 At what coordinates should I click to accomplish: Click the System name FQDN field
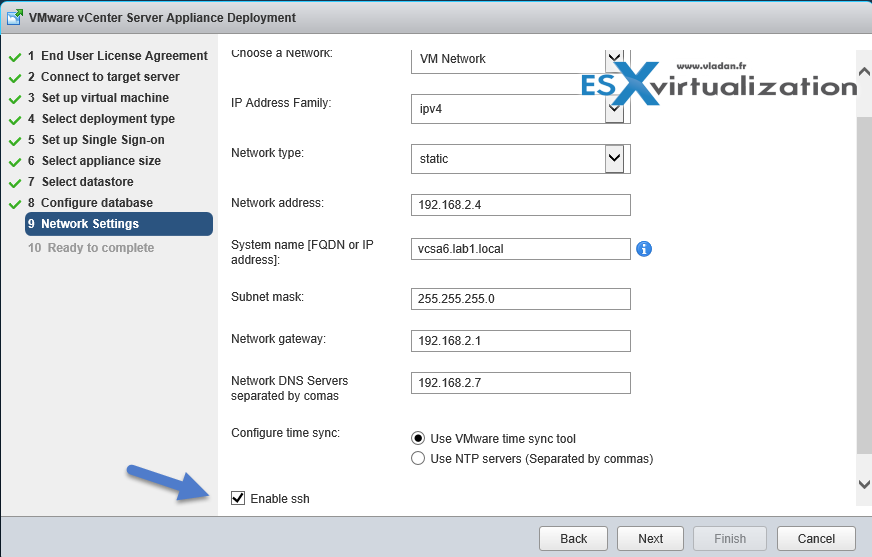coord(521,249)
